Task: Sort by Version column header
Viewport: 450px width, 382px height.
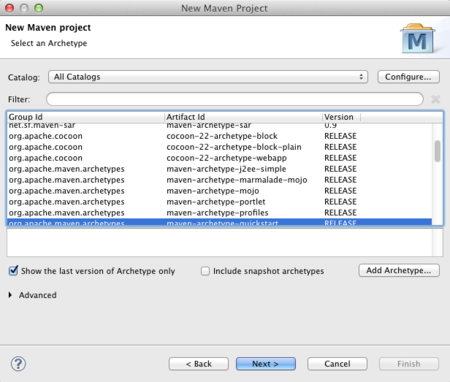Action: pyautogui.click(x=341, y=117)
